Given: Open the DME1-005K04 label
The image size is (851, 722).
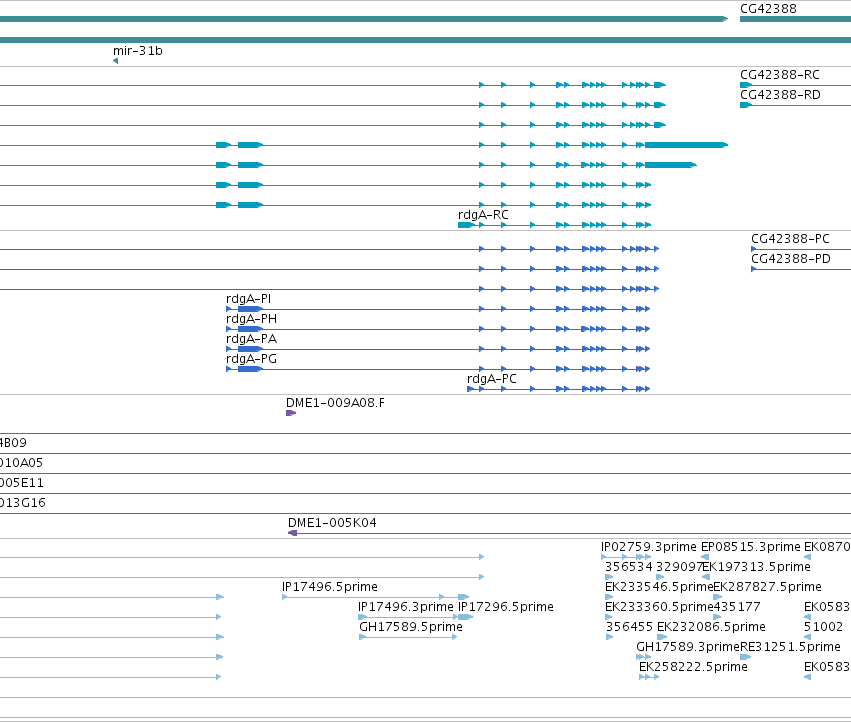Looking at the screenshot, I should (332, 523).
